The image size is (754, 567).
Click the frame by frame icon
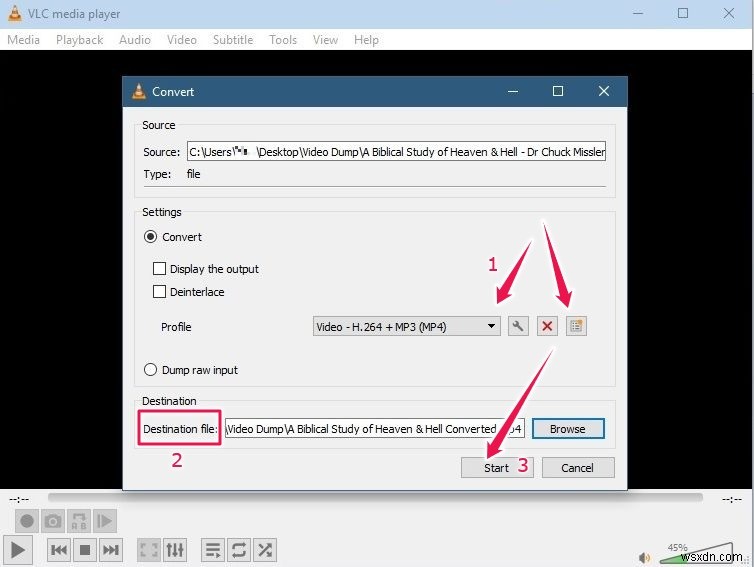(x=104, y=521)
